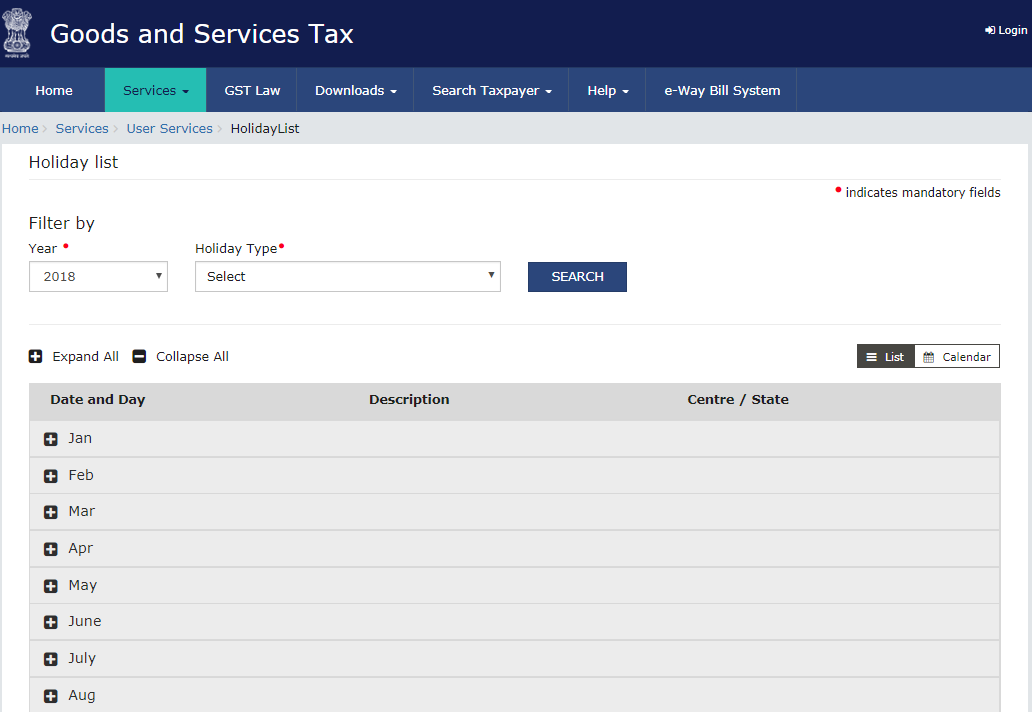This screenshot has width=1032, height=712.
Task: Click the national emblem logo
Action: (16, 34)
